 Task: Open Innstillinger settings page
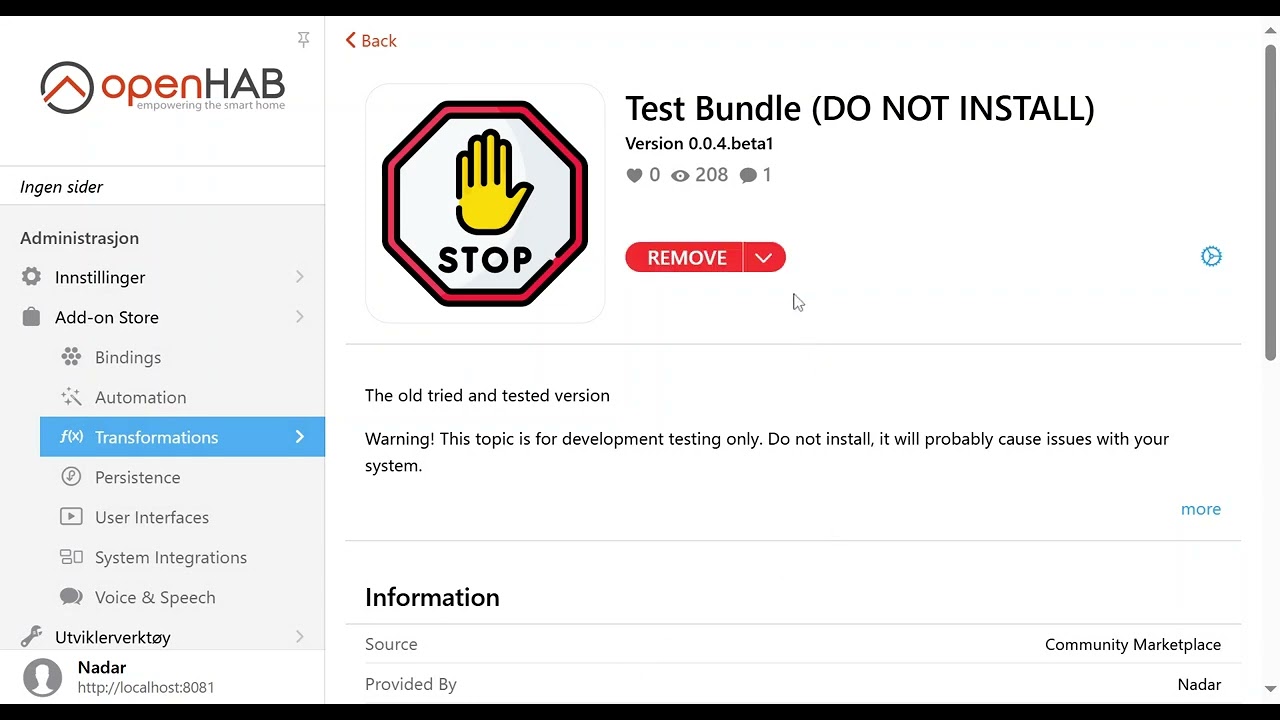pyautogui.click(x=162, y=277)
